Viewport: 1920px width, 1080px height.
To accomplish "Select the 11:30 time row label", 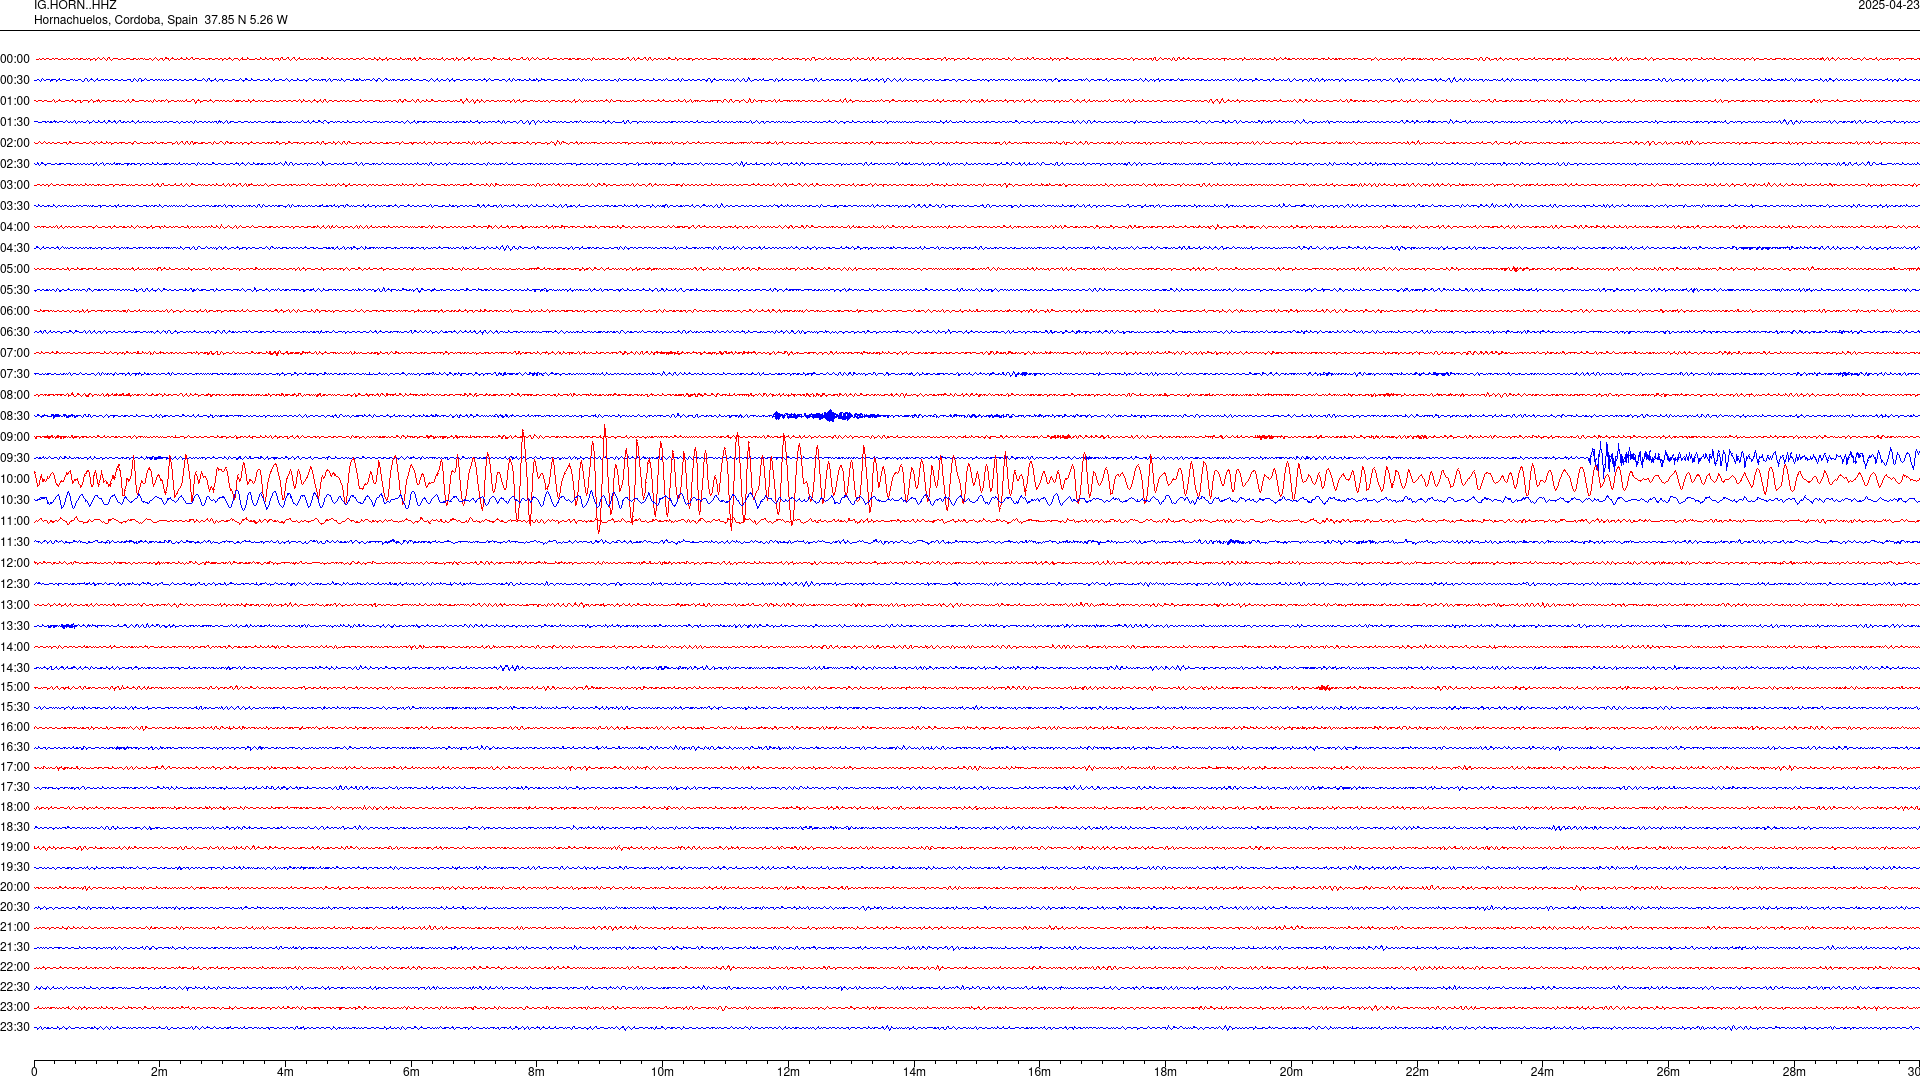I will 15,542.
